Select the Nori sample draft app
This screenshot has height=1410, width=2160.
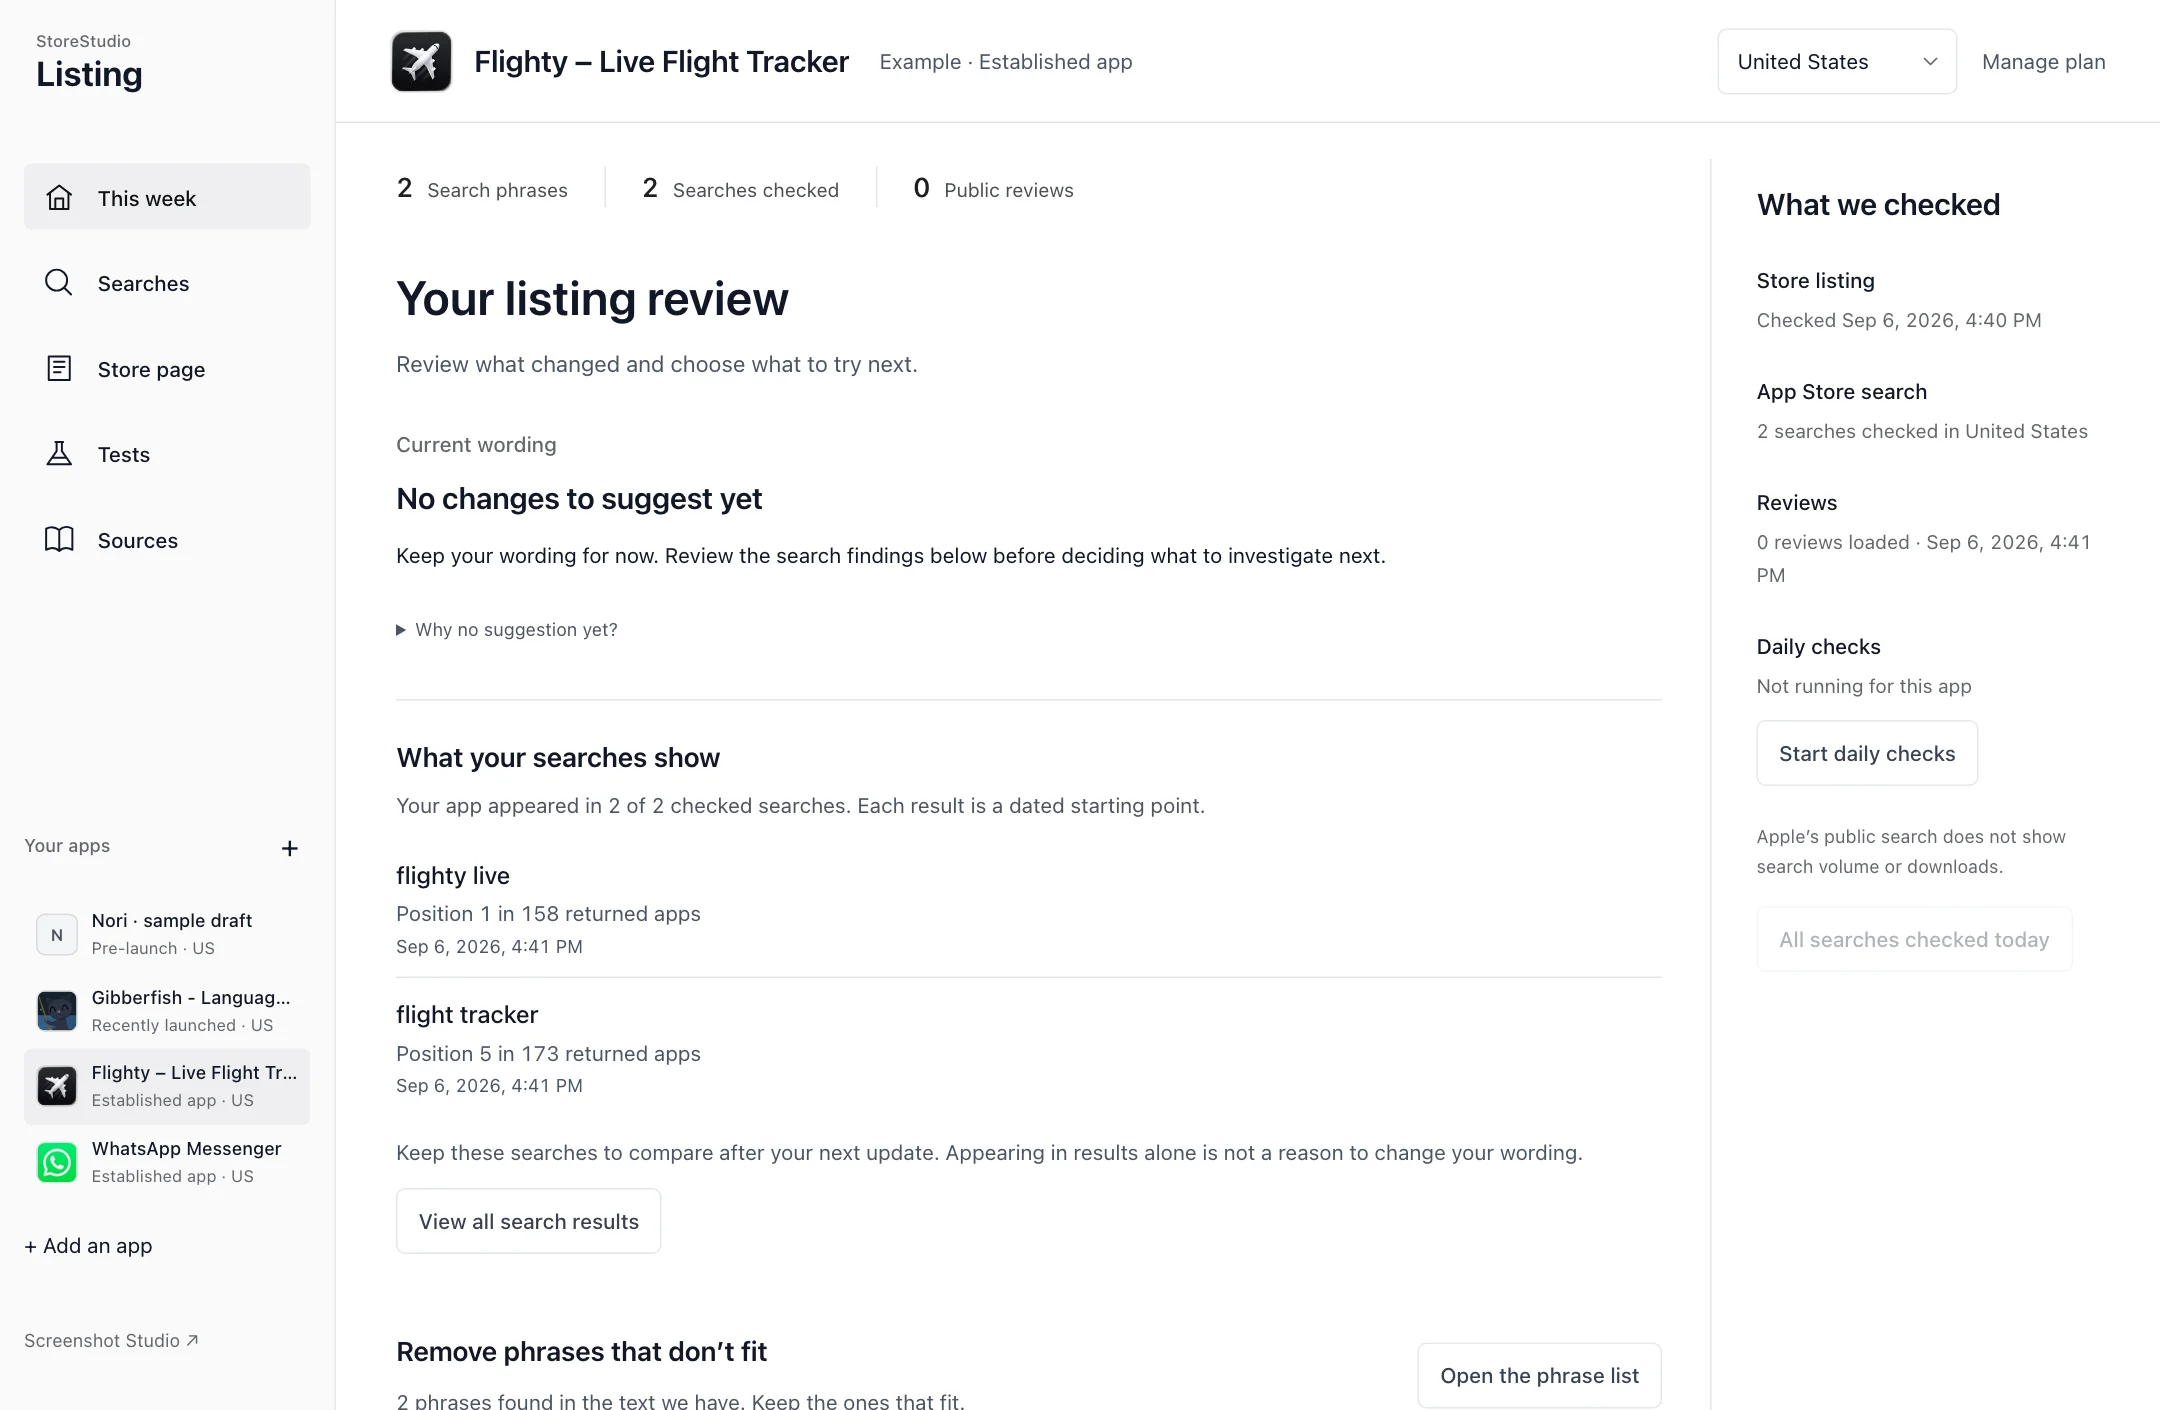(x=167, y=934)
